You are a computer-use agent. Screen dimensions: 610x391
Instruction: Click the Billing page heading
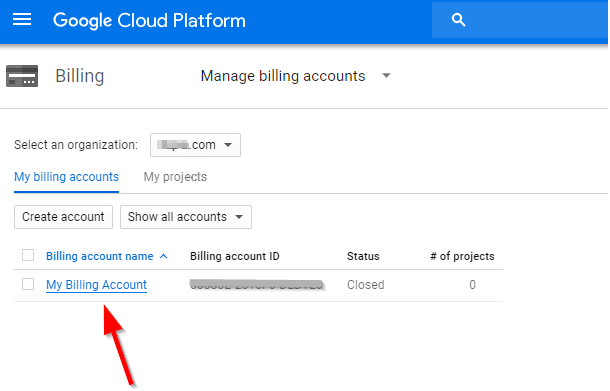[80, 76]
